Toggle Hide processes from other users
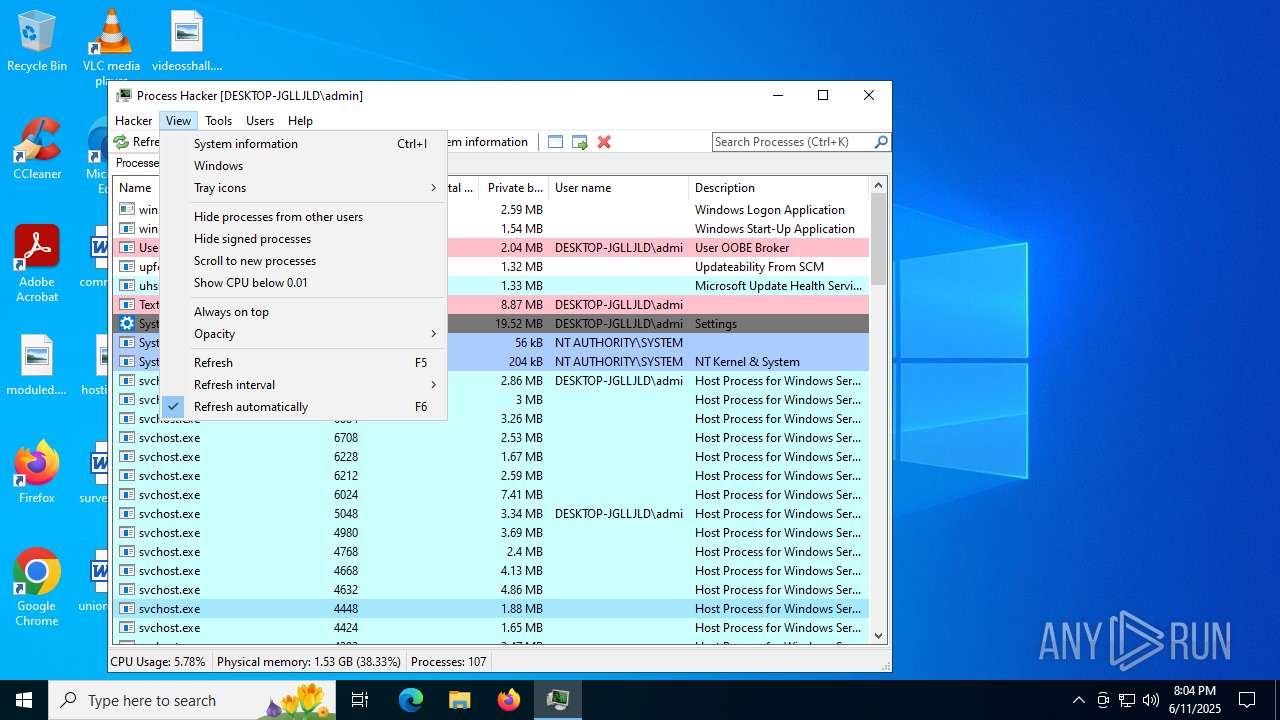 [x=303, y=217]
